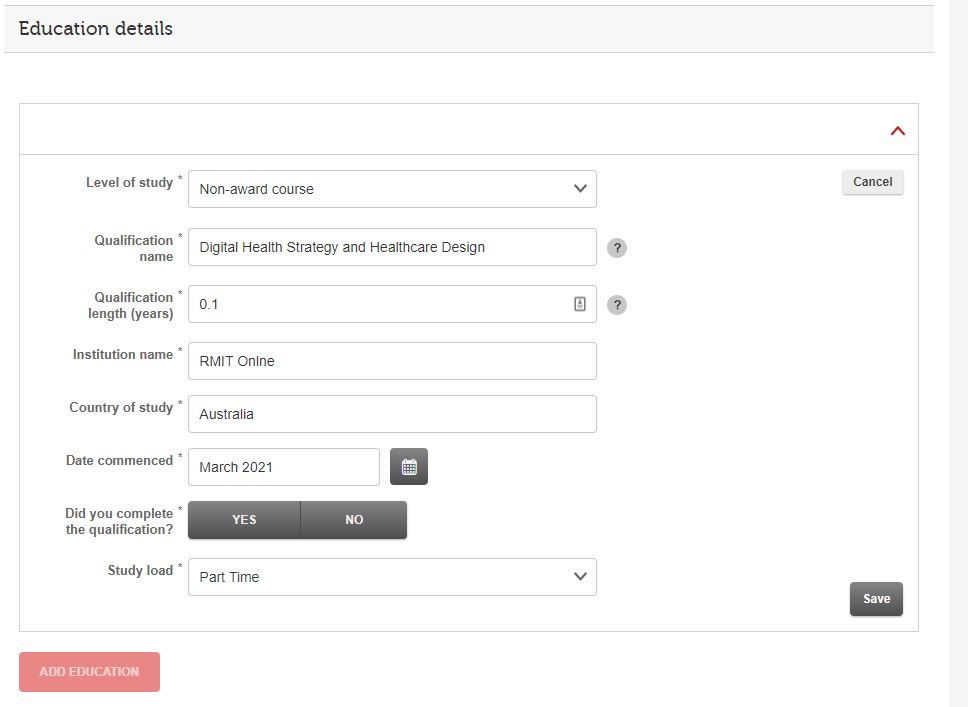The image size is (968, 707).
Task: Click the Institution name input field
Action: pyautogui.click(x=392, y=360)
